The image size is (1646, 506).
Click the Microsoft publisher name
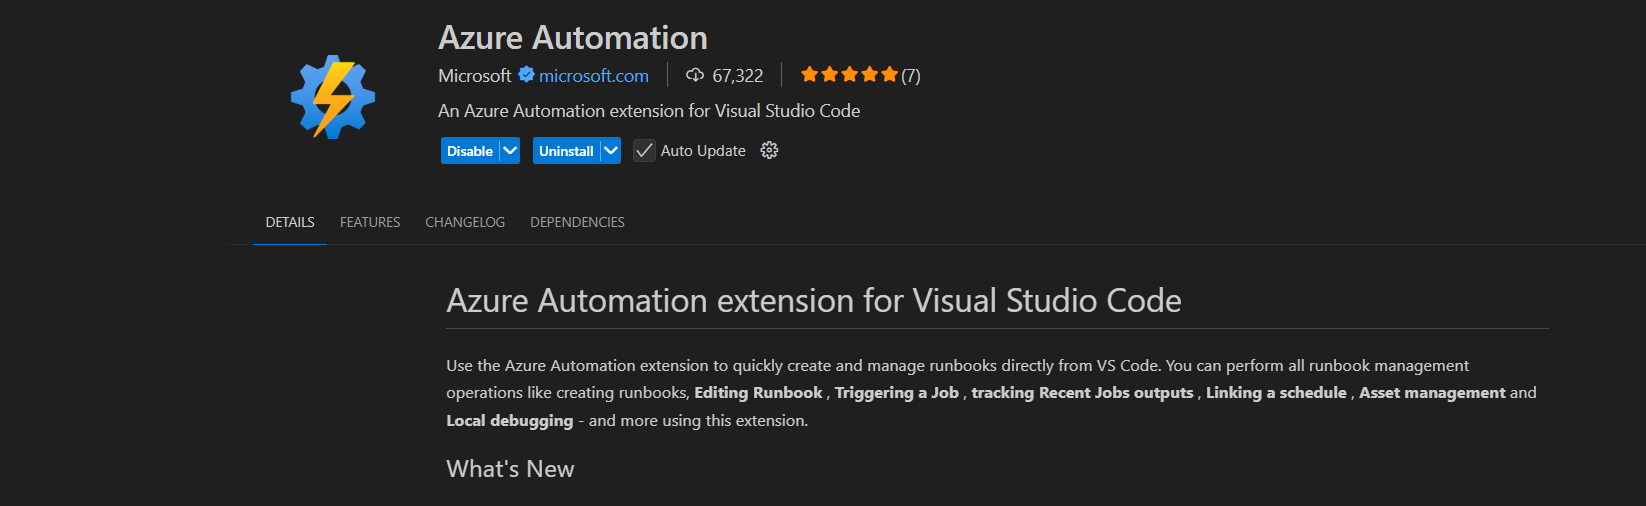474,75
